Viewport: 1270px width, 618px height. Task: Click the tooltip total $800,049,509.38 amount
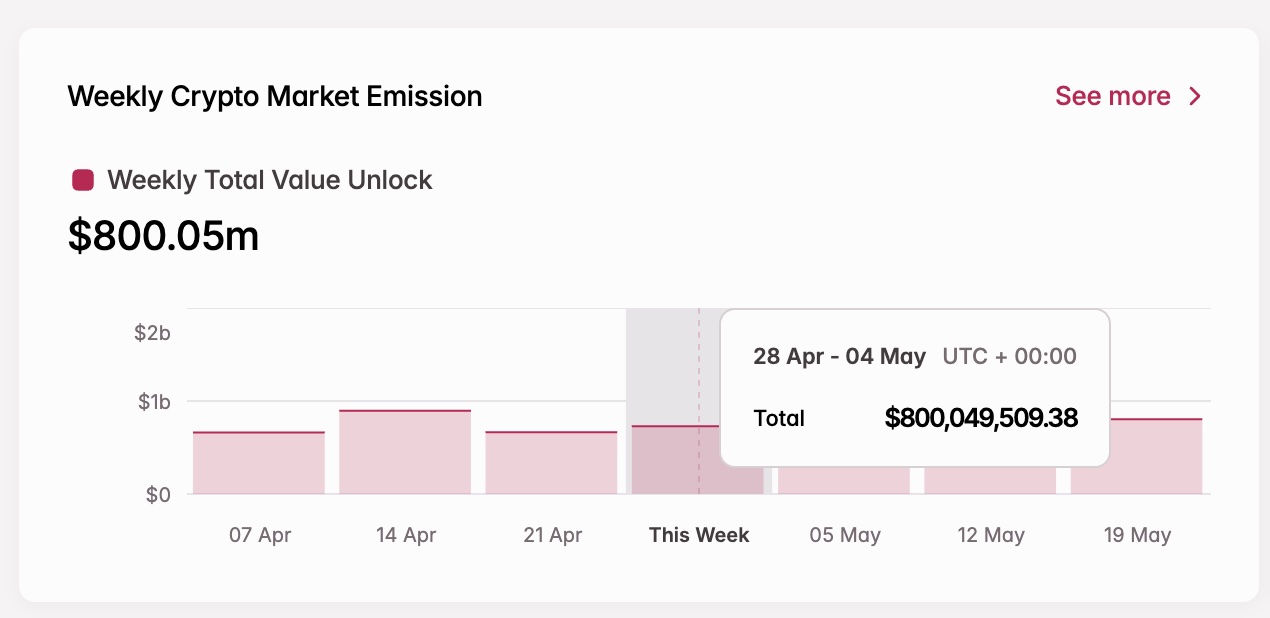[981, 418]
